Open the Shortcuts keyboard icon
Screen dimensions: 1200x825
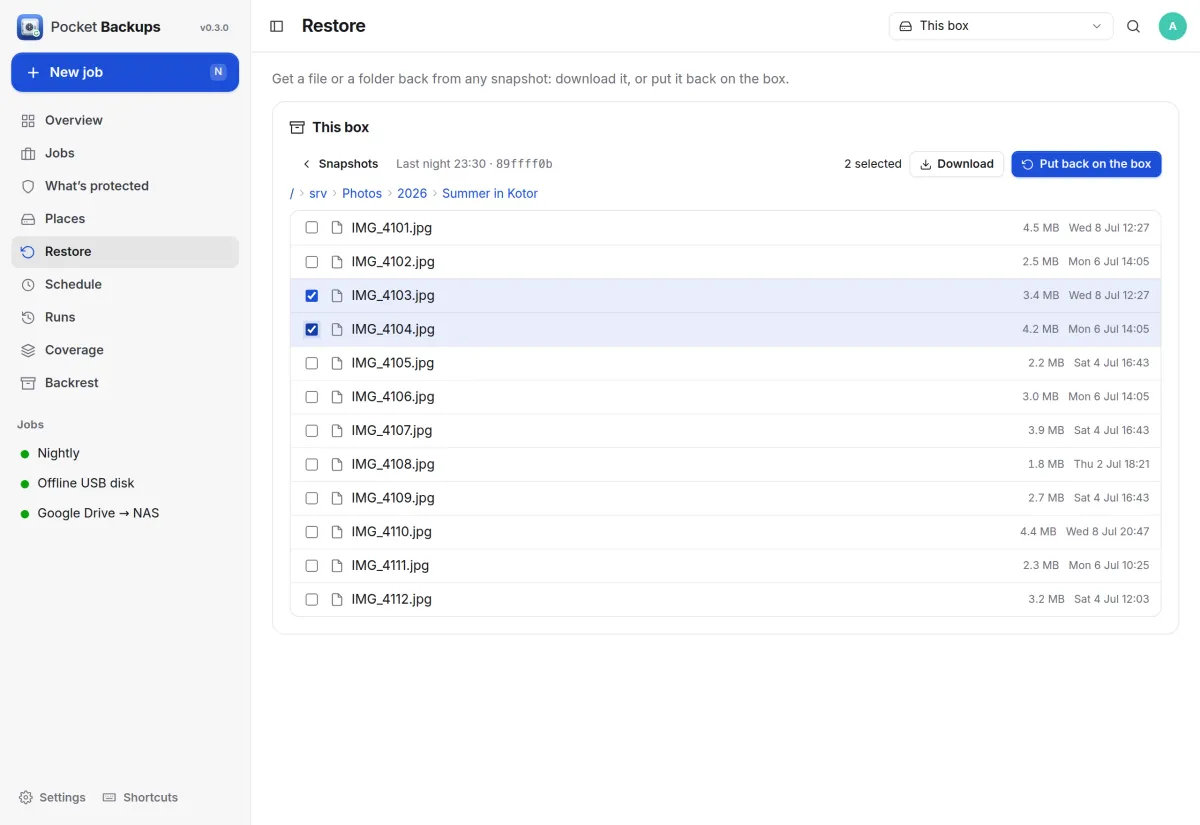pos(110,797)
